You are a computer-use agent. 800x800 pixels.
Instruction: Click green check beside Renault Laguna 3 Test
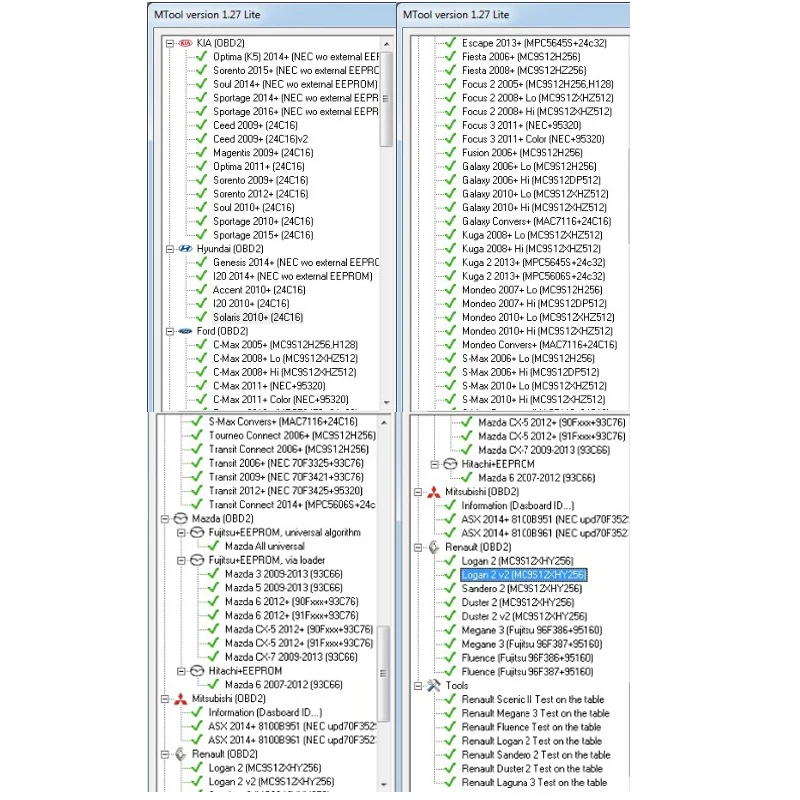450,782
